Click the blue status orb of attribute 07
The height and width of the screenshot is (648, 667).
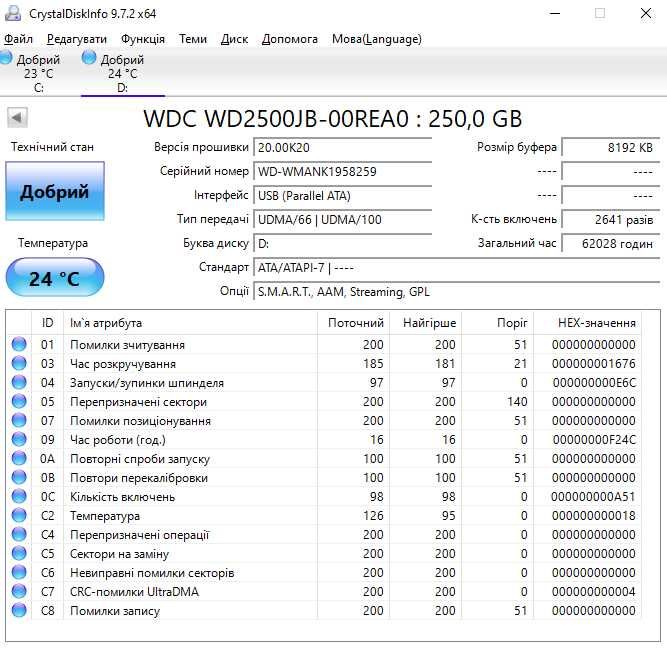(19, 420)
